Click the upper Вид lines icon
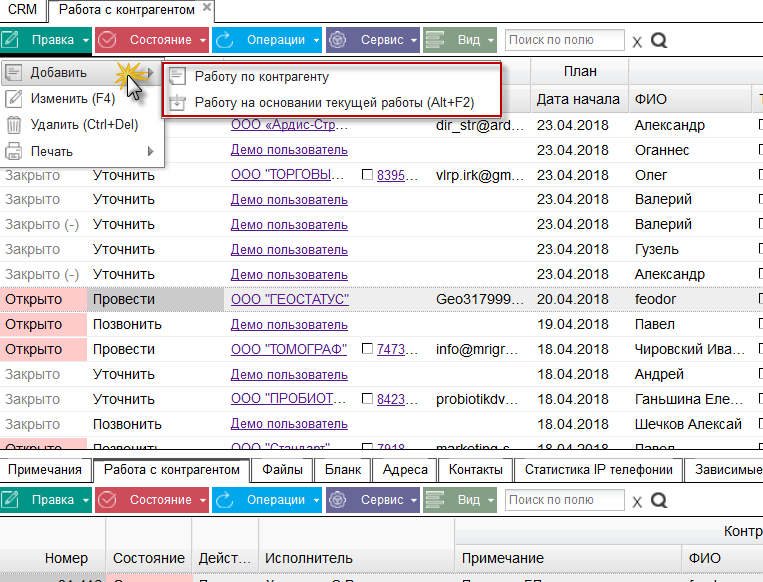 435,40
